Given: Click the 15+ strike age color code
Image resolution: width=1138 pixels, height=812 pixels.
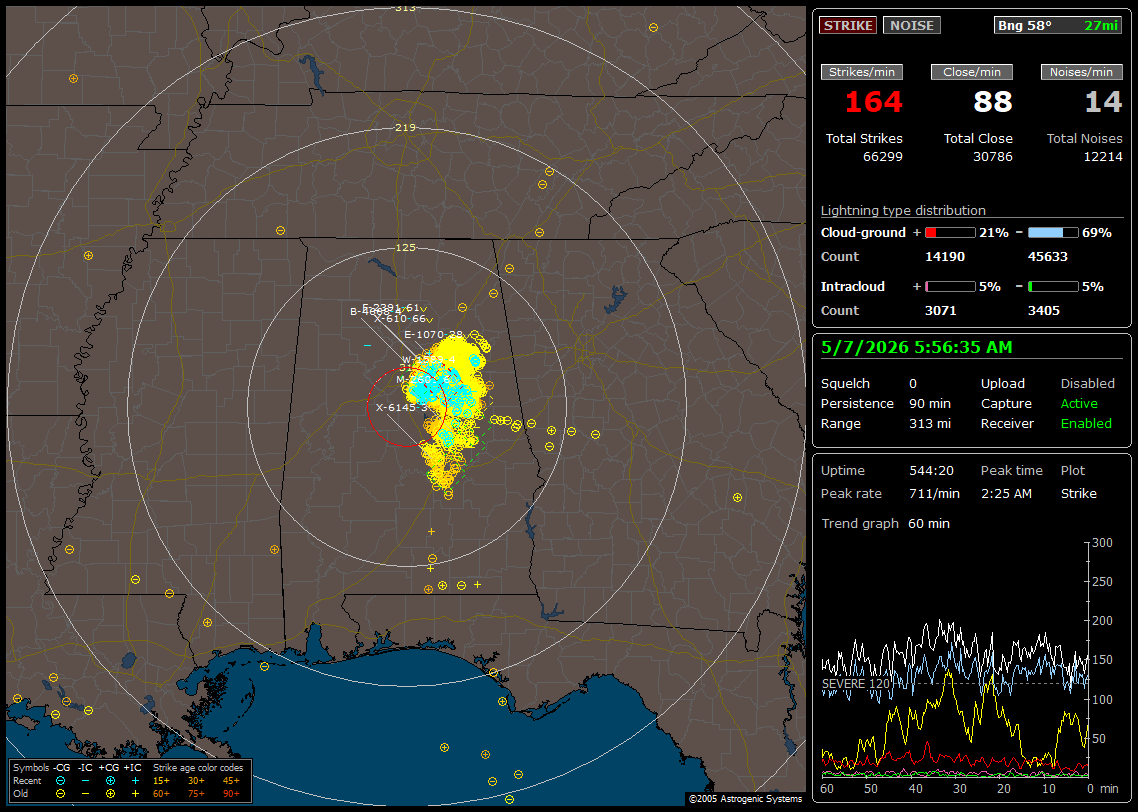Looking at the screenshot, I should [161, 781].
